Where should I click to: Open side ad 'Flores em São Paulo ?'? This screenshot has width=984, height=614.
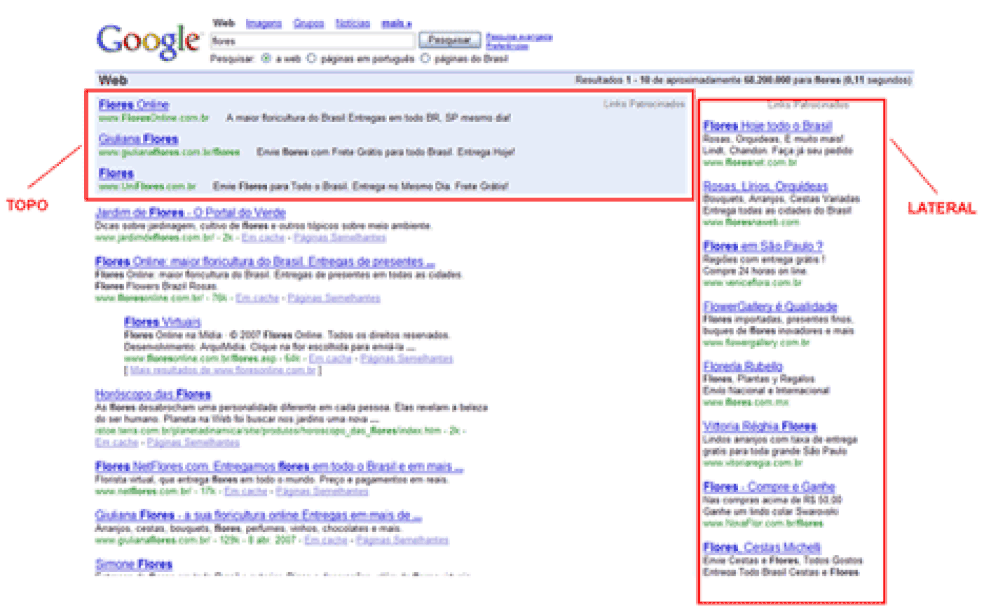(763, 246)
